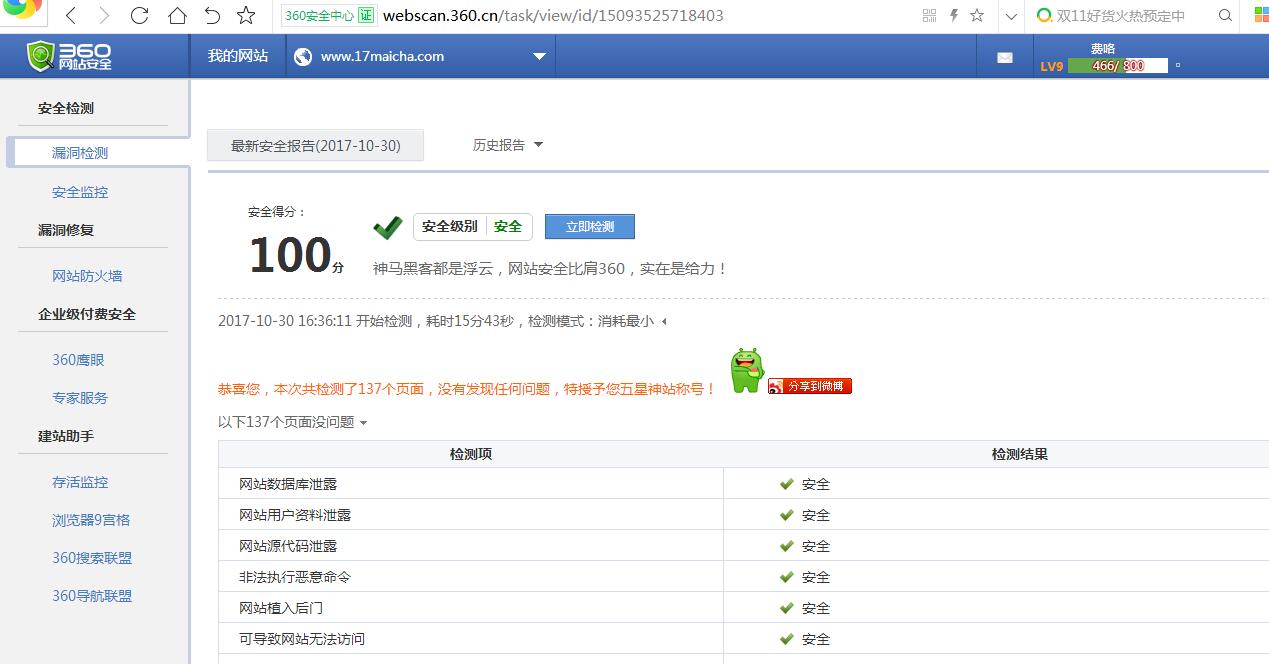Open the QR code grid icon in address bar

[x=929, y=16]
